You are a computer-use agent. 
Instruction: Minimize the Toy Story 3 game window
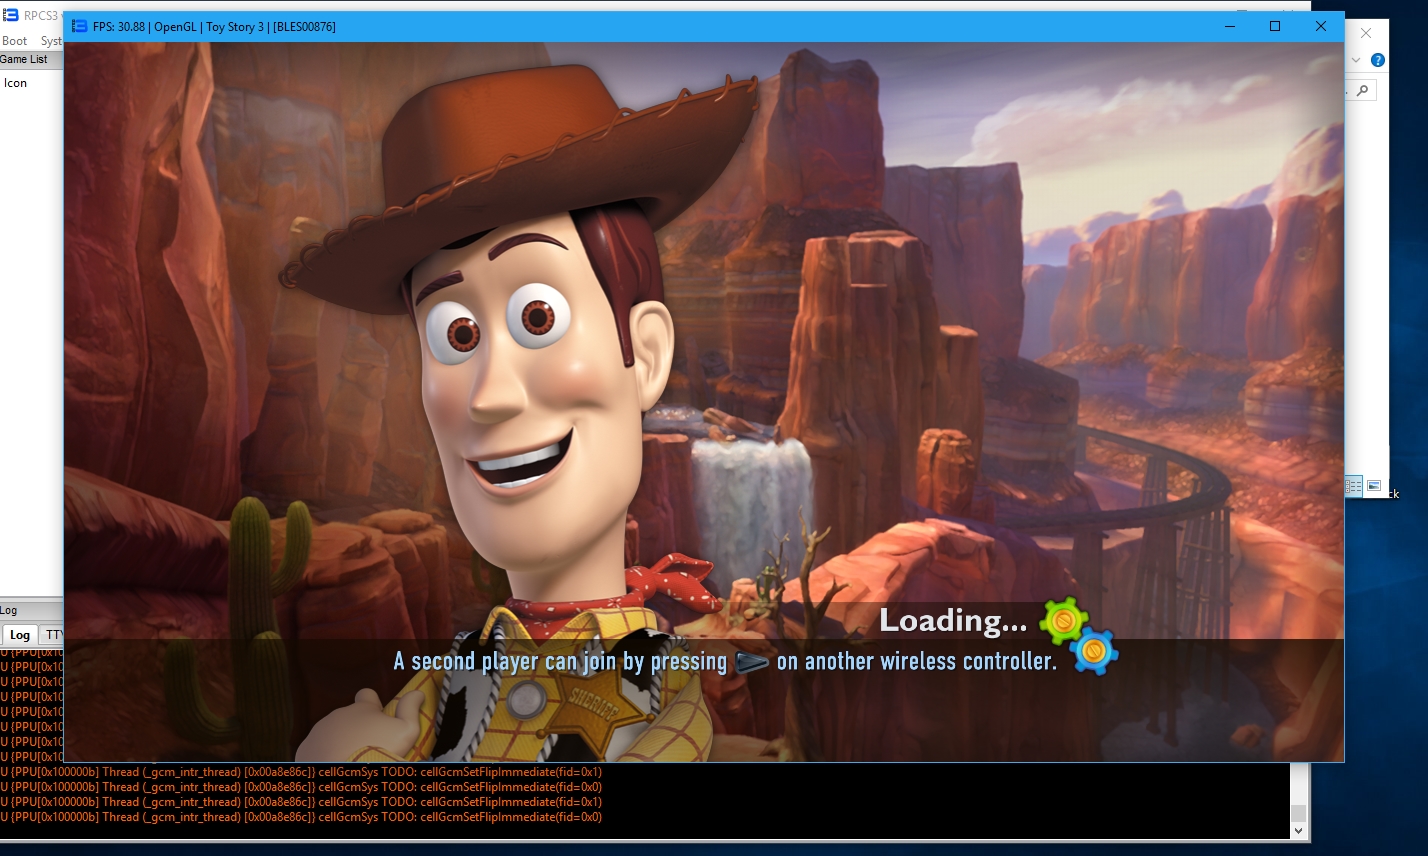point(1229,27)
